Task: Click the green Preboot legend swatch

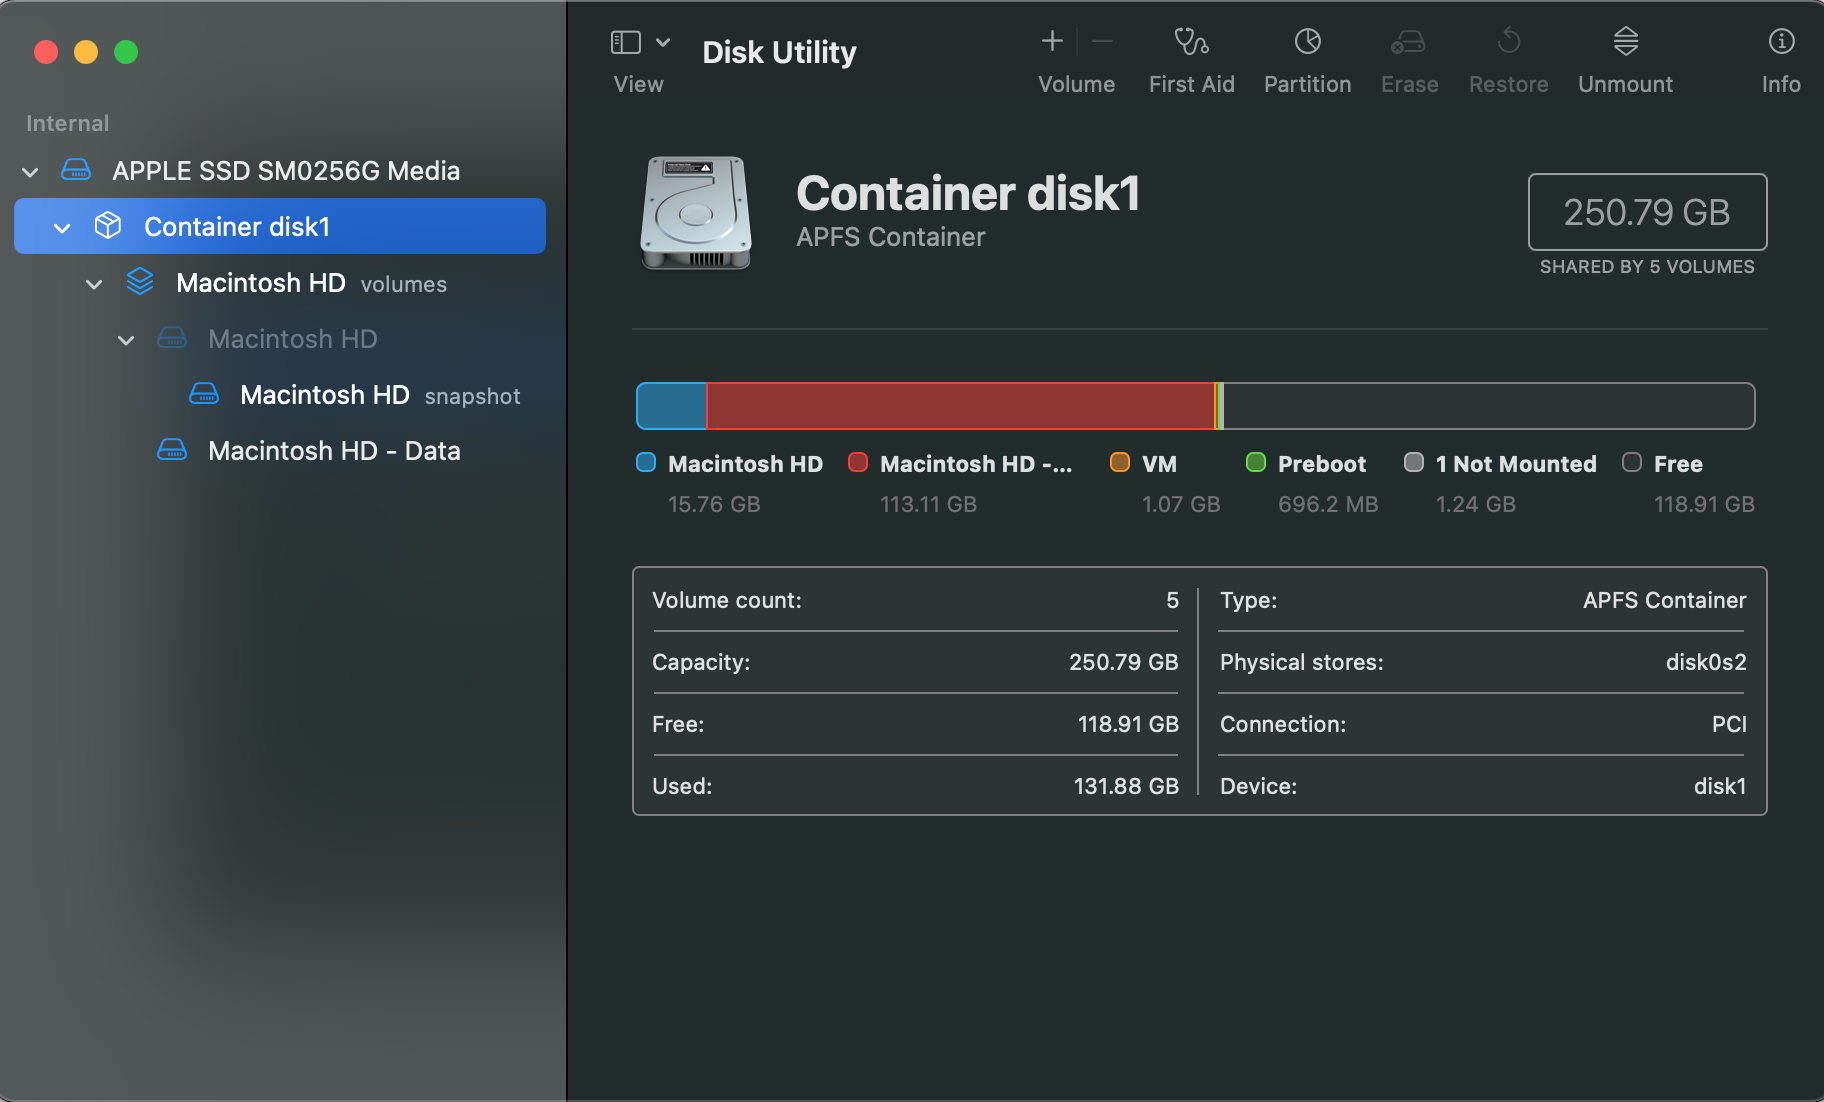Action: (1256, 462)
